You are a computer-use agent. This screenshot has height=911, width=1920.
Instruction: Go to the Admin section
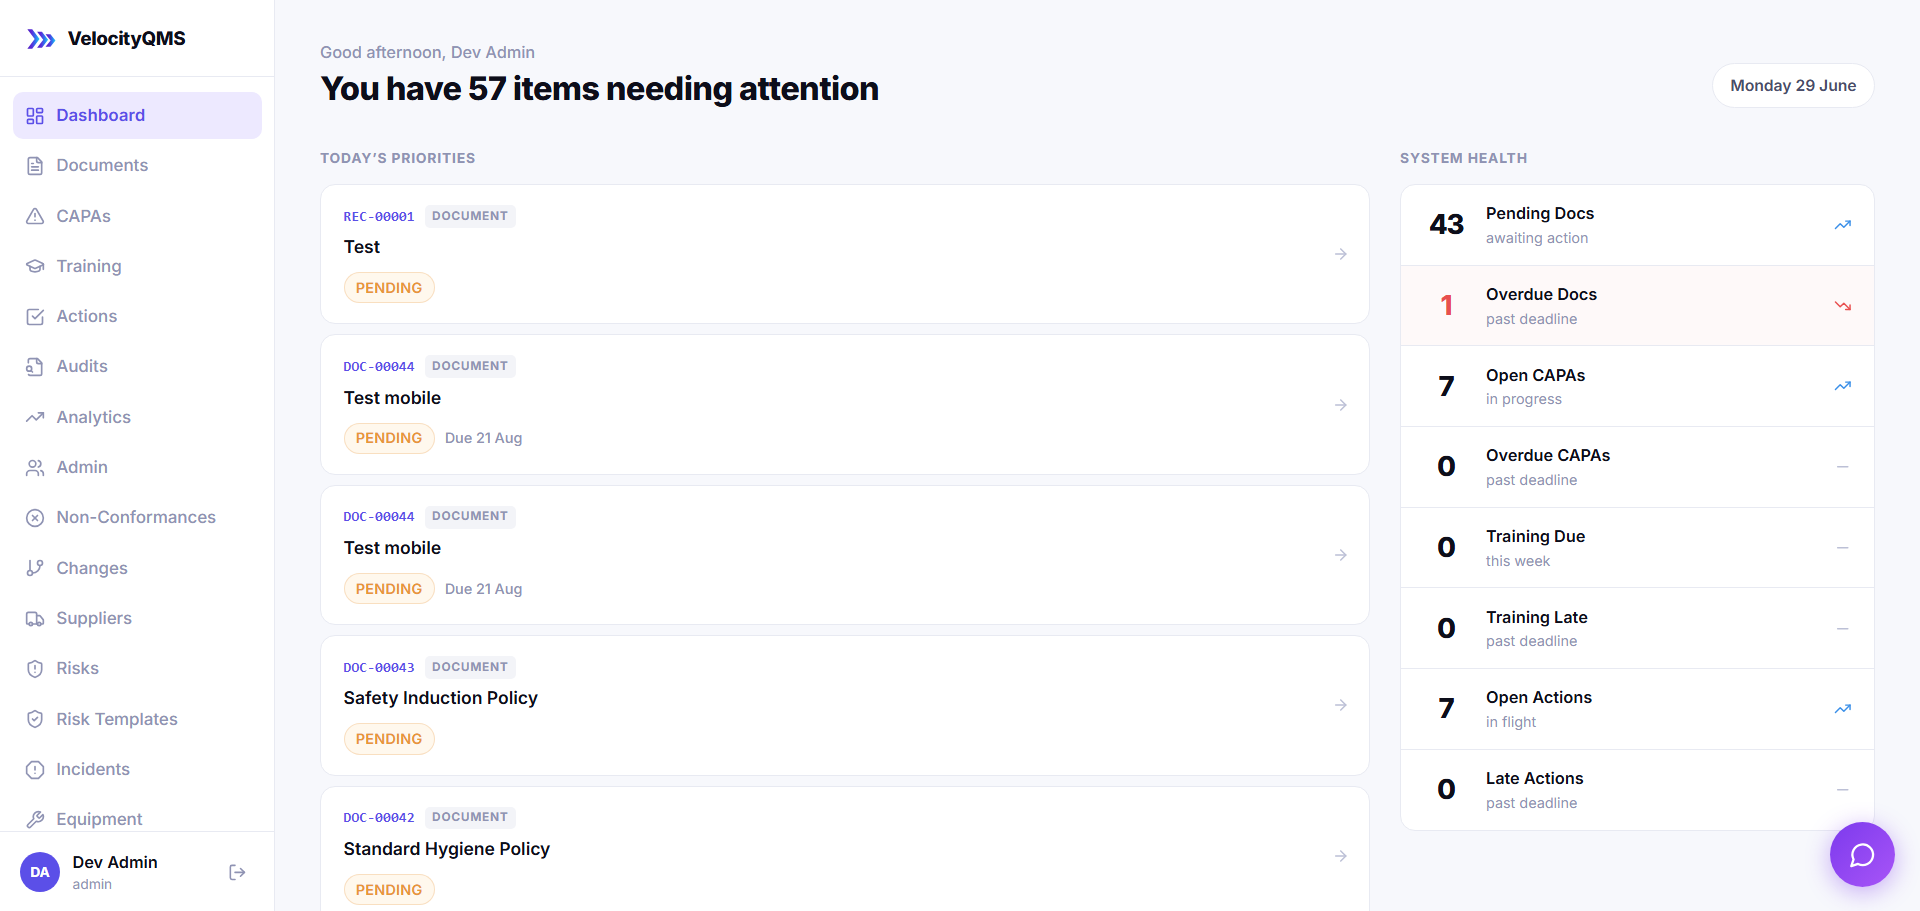tap(137, 467)
